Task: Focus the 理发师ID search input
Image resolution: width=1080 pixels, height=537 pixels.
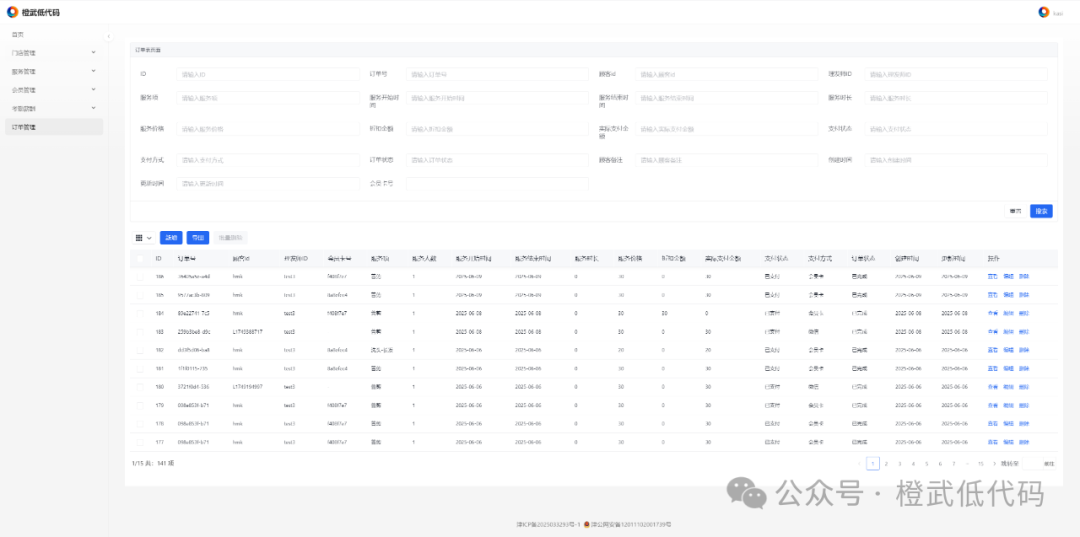Action: tap(956, 74)
